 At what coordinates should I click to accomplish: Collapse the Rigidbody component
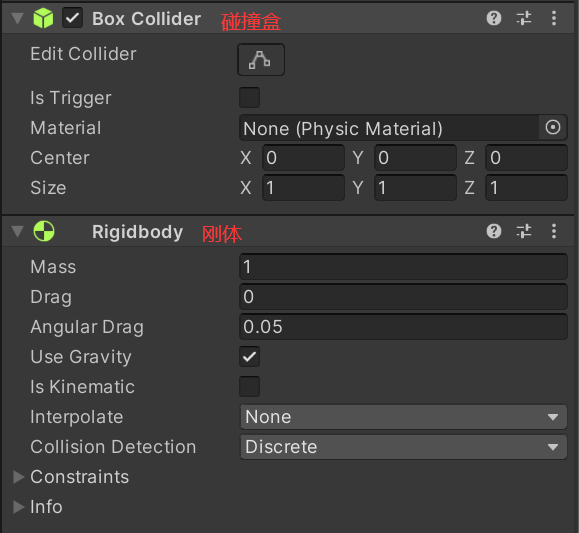pyautogui.click(x=17, y=232)
